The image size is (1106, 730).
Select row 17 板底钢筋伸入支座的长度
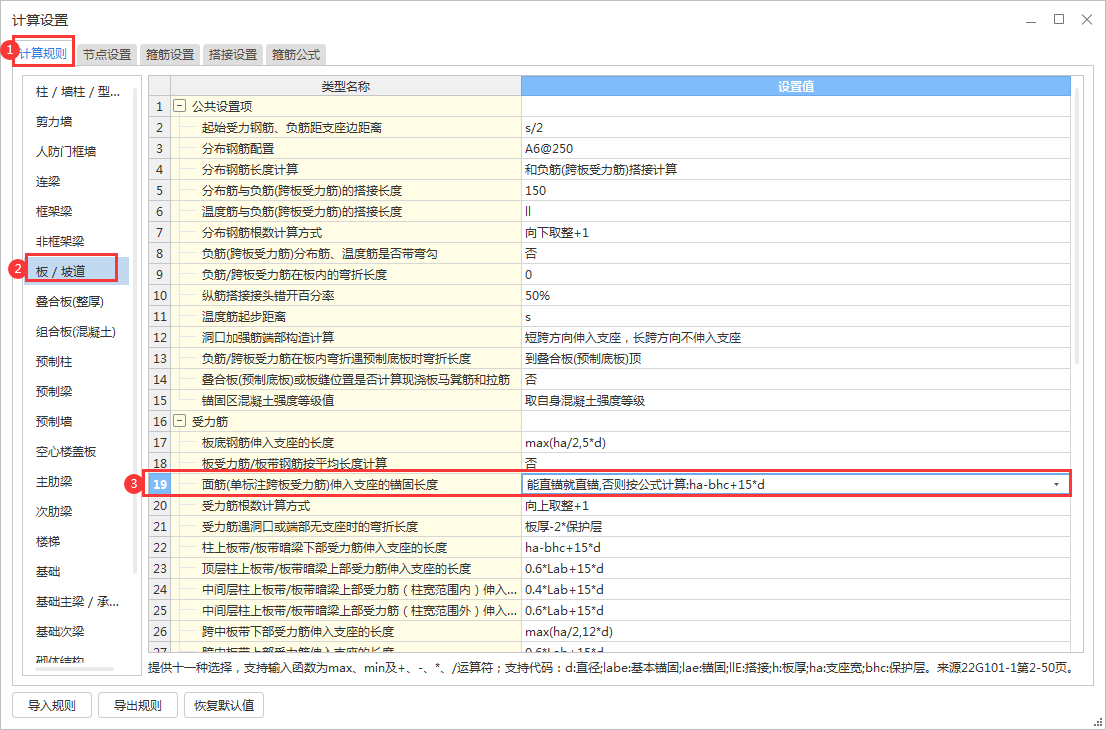coord(346,443)
